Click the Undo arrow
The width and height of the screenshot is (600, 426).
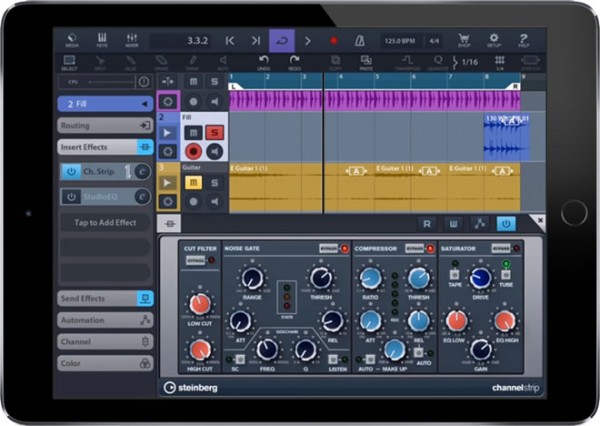tap(264, 62)
